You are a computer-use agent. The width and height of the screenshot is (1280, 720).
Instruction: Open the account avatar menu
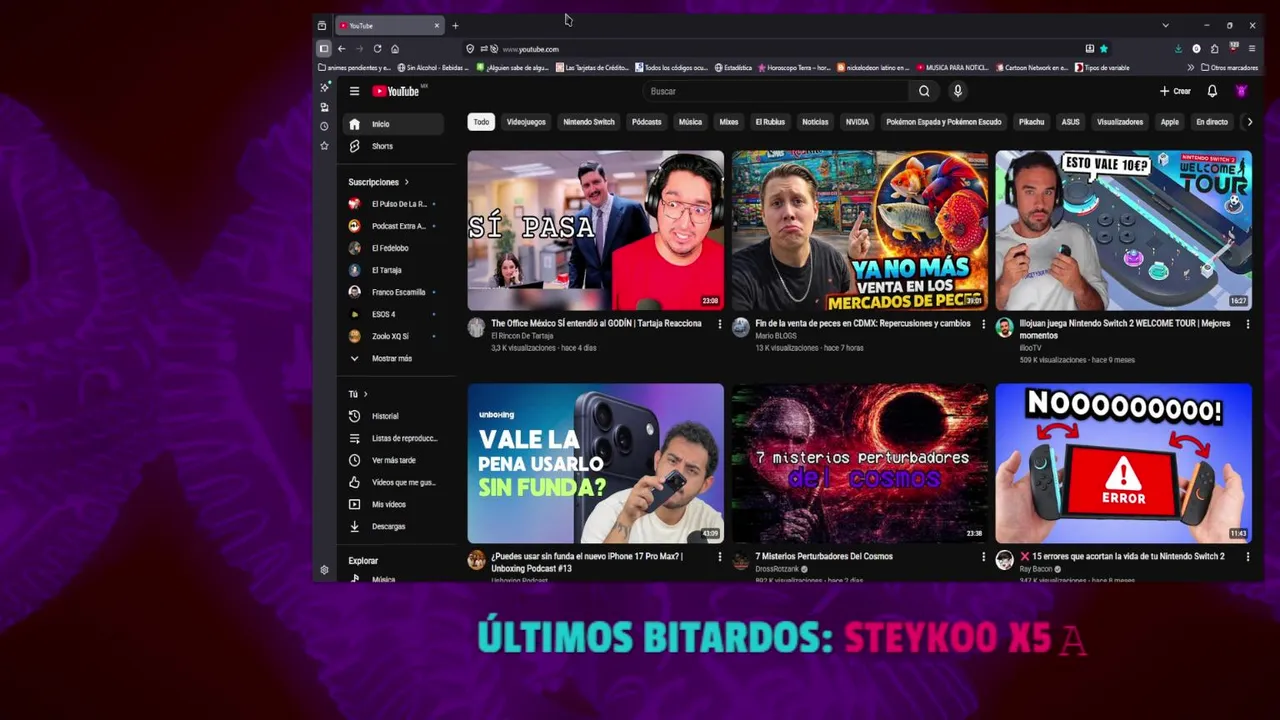(x=1241, y=91)
